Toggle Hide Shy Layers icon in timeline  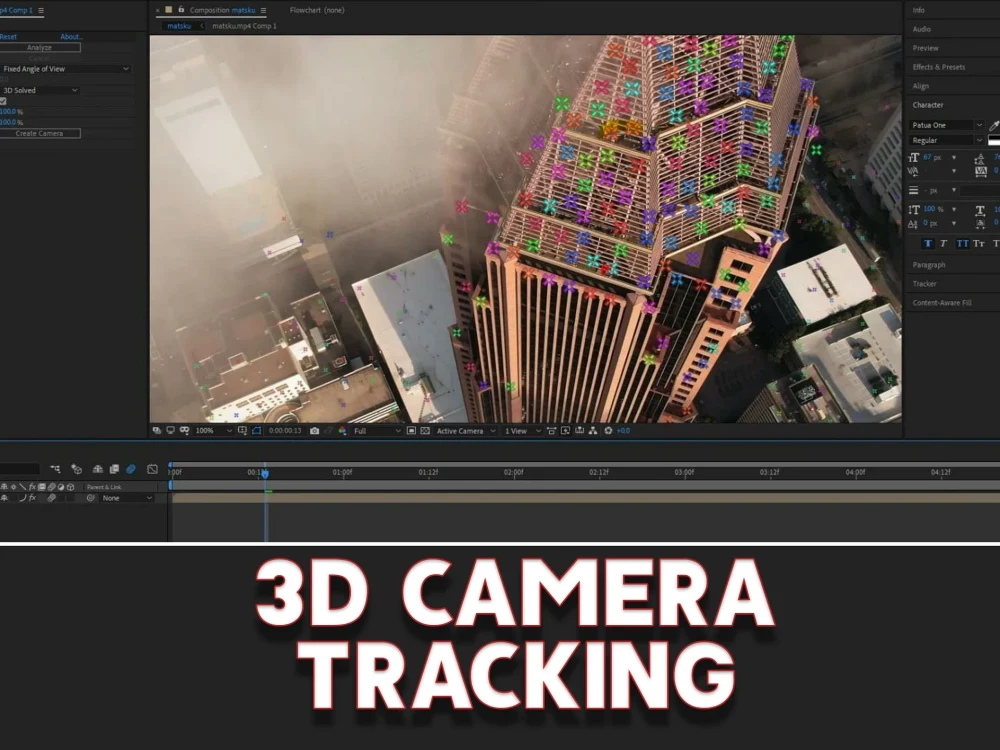(x=98, y=469)
